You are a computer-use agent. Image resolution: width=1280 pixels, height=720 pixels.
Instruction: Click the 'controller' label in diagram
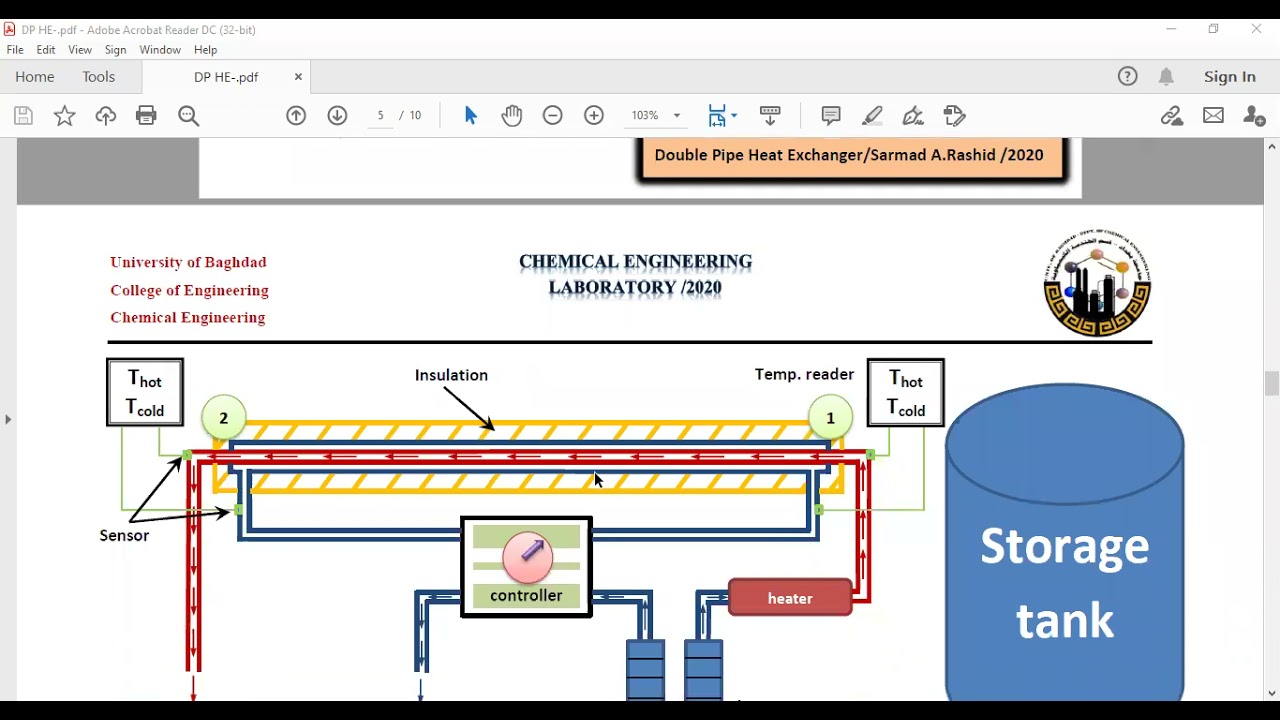click(526, 596)
